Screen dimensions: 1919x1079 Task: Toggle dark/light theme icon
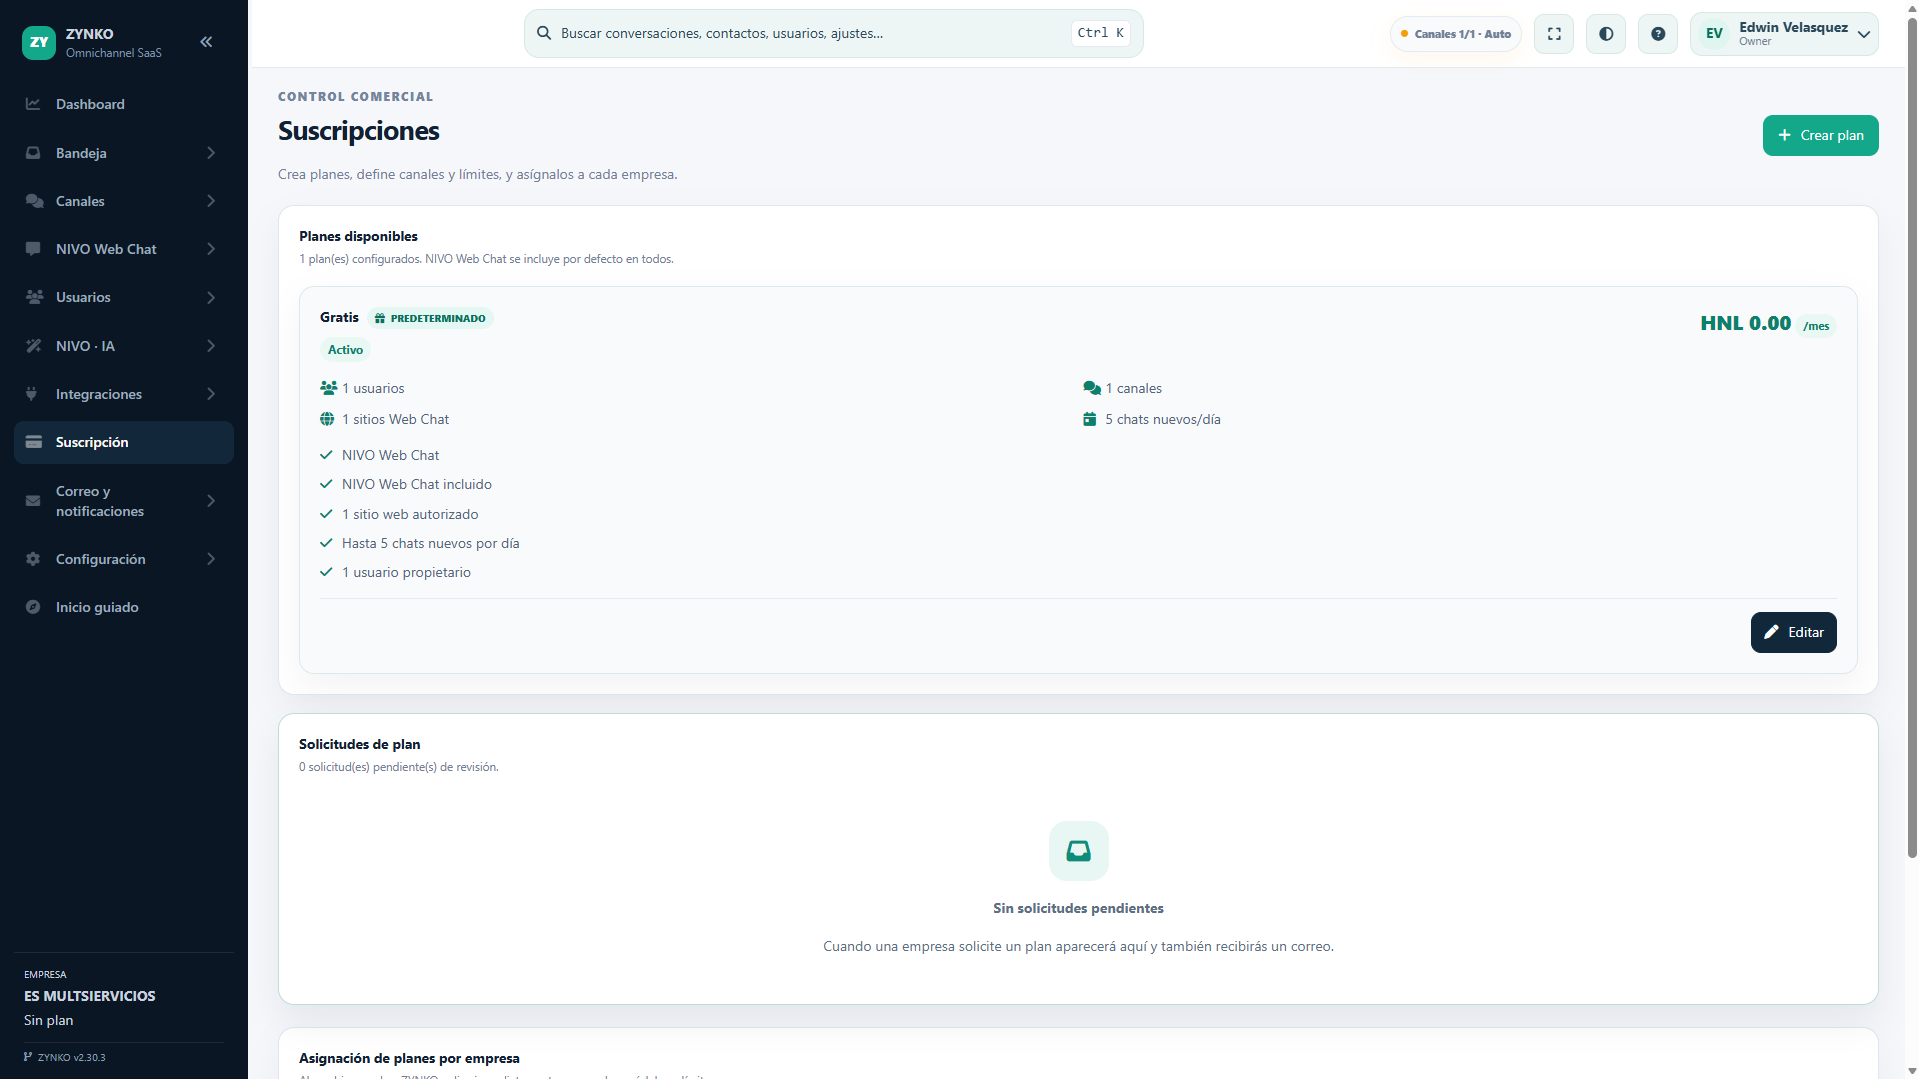tap(1606, 34)
